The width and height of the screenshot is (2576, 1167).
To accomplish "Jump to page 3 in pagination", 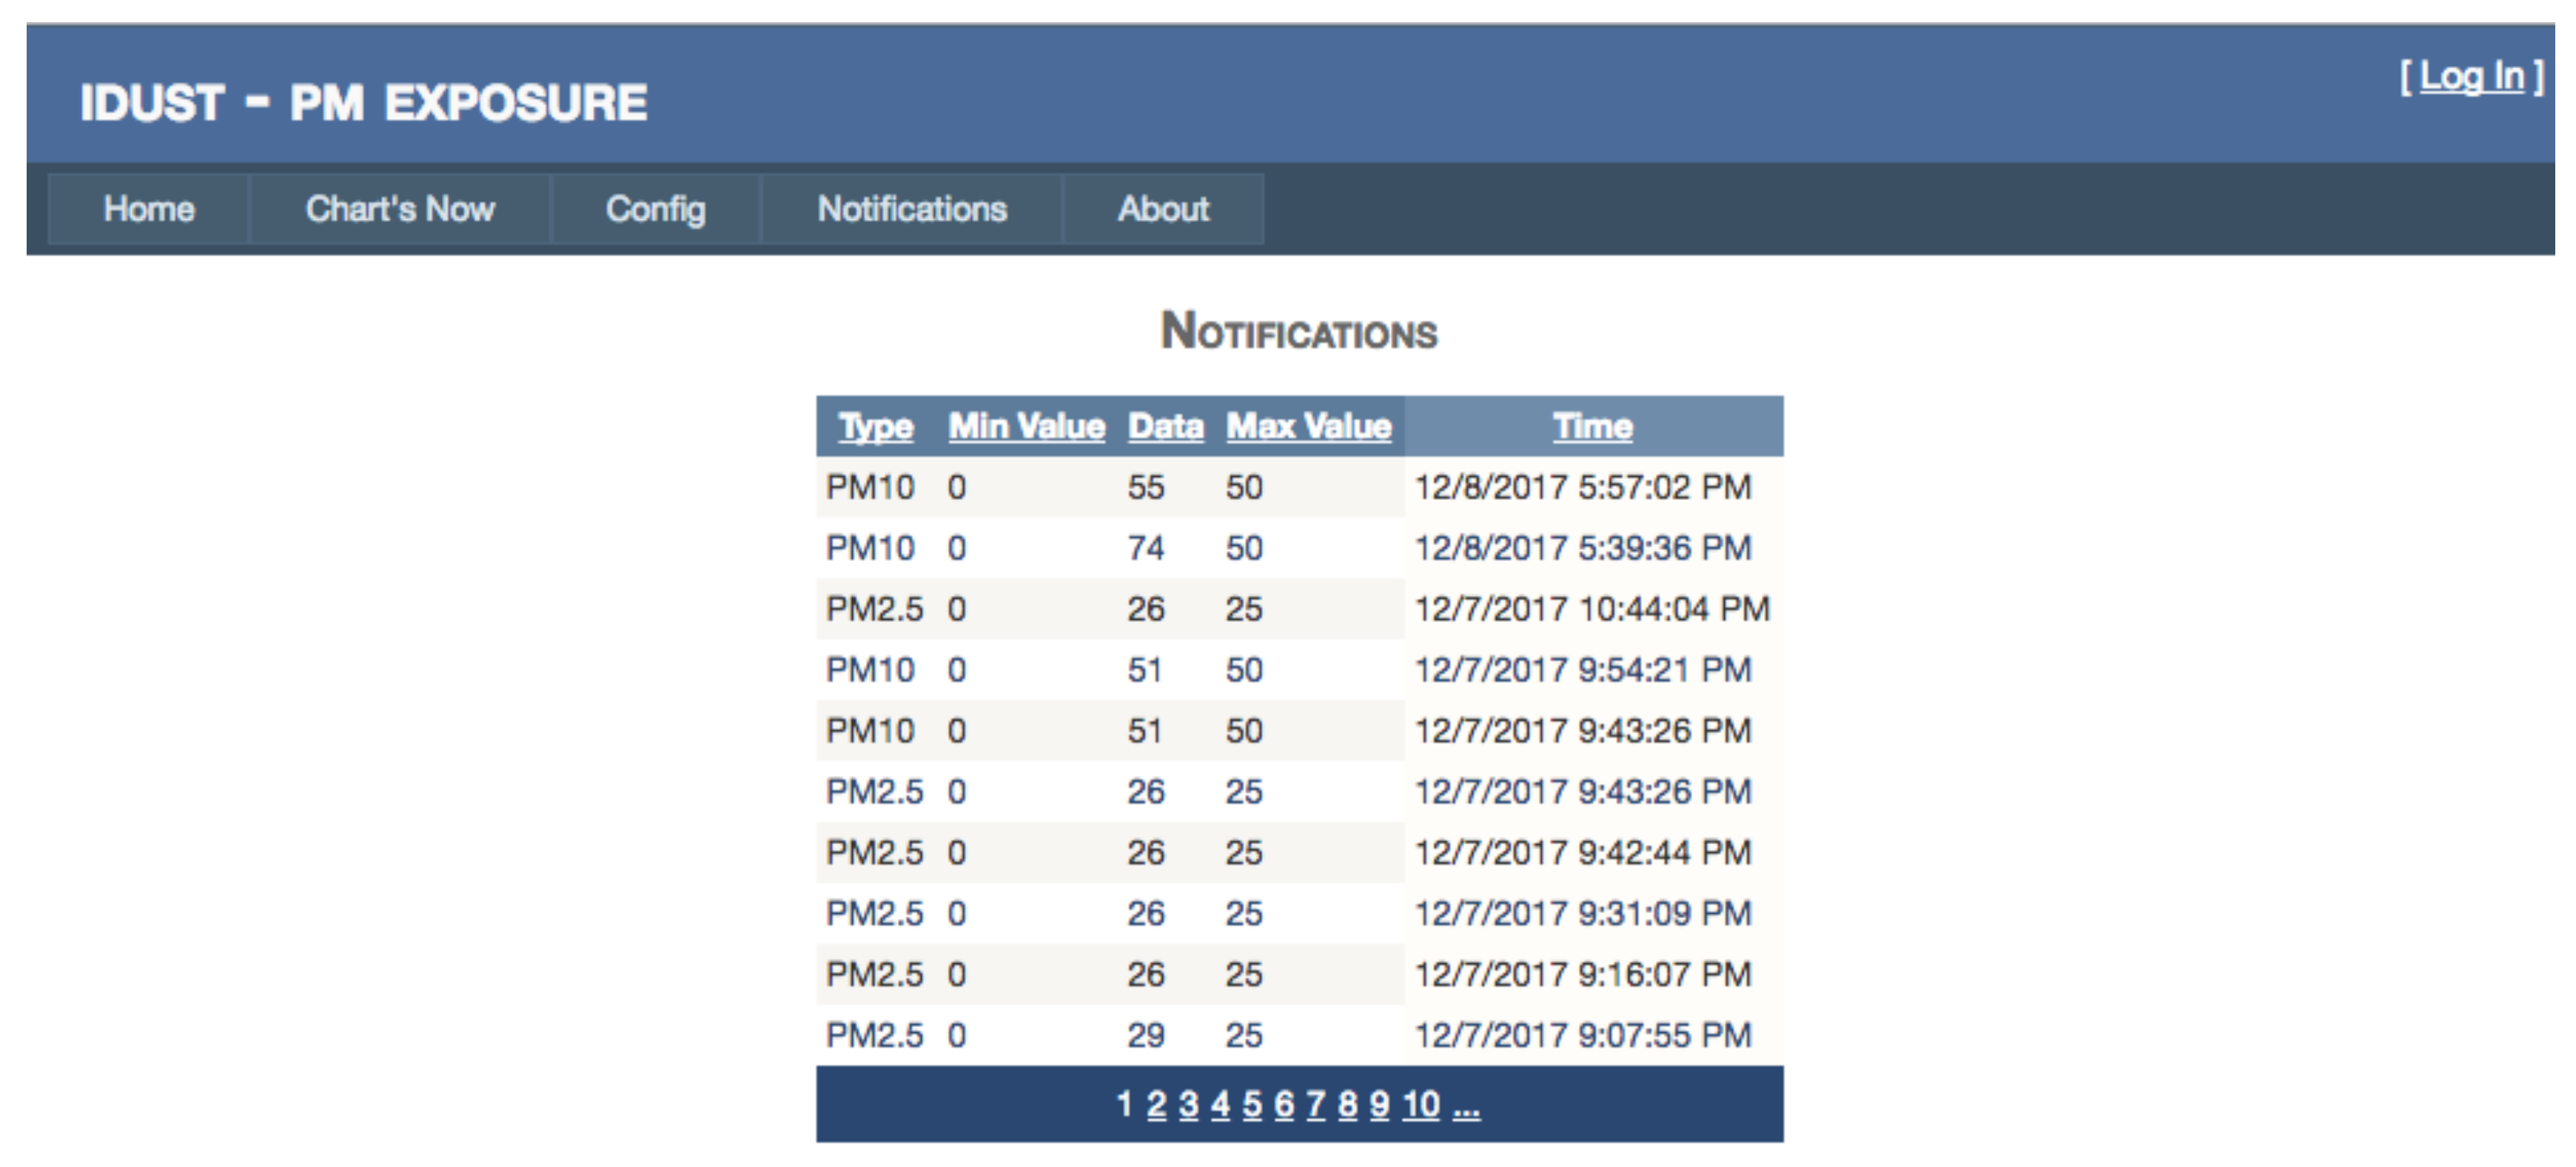I will [1188, 1105].
